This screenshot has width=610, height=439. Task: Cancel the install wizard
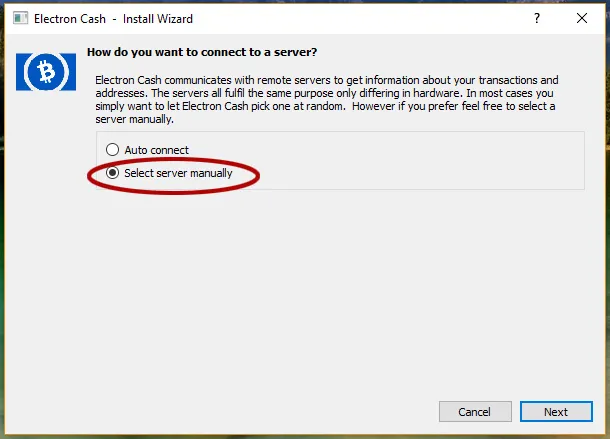pos(475,411)
